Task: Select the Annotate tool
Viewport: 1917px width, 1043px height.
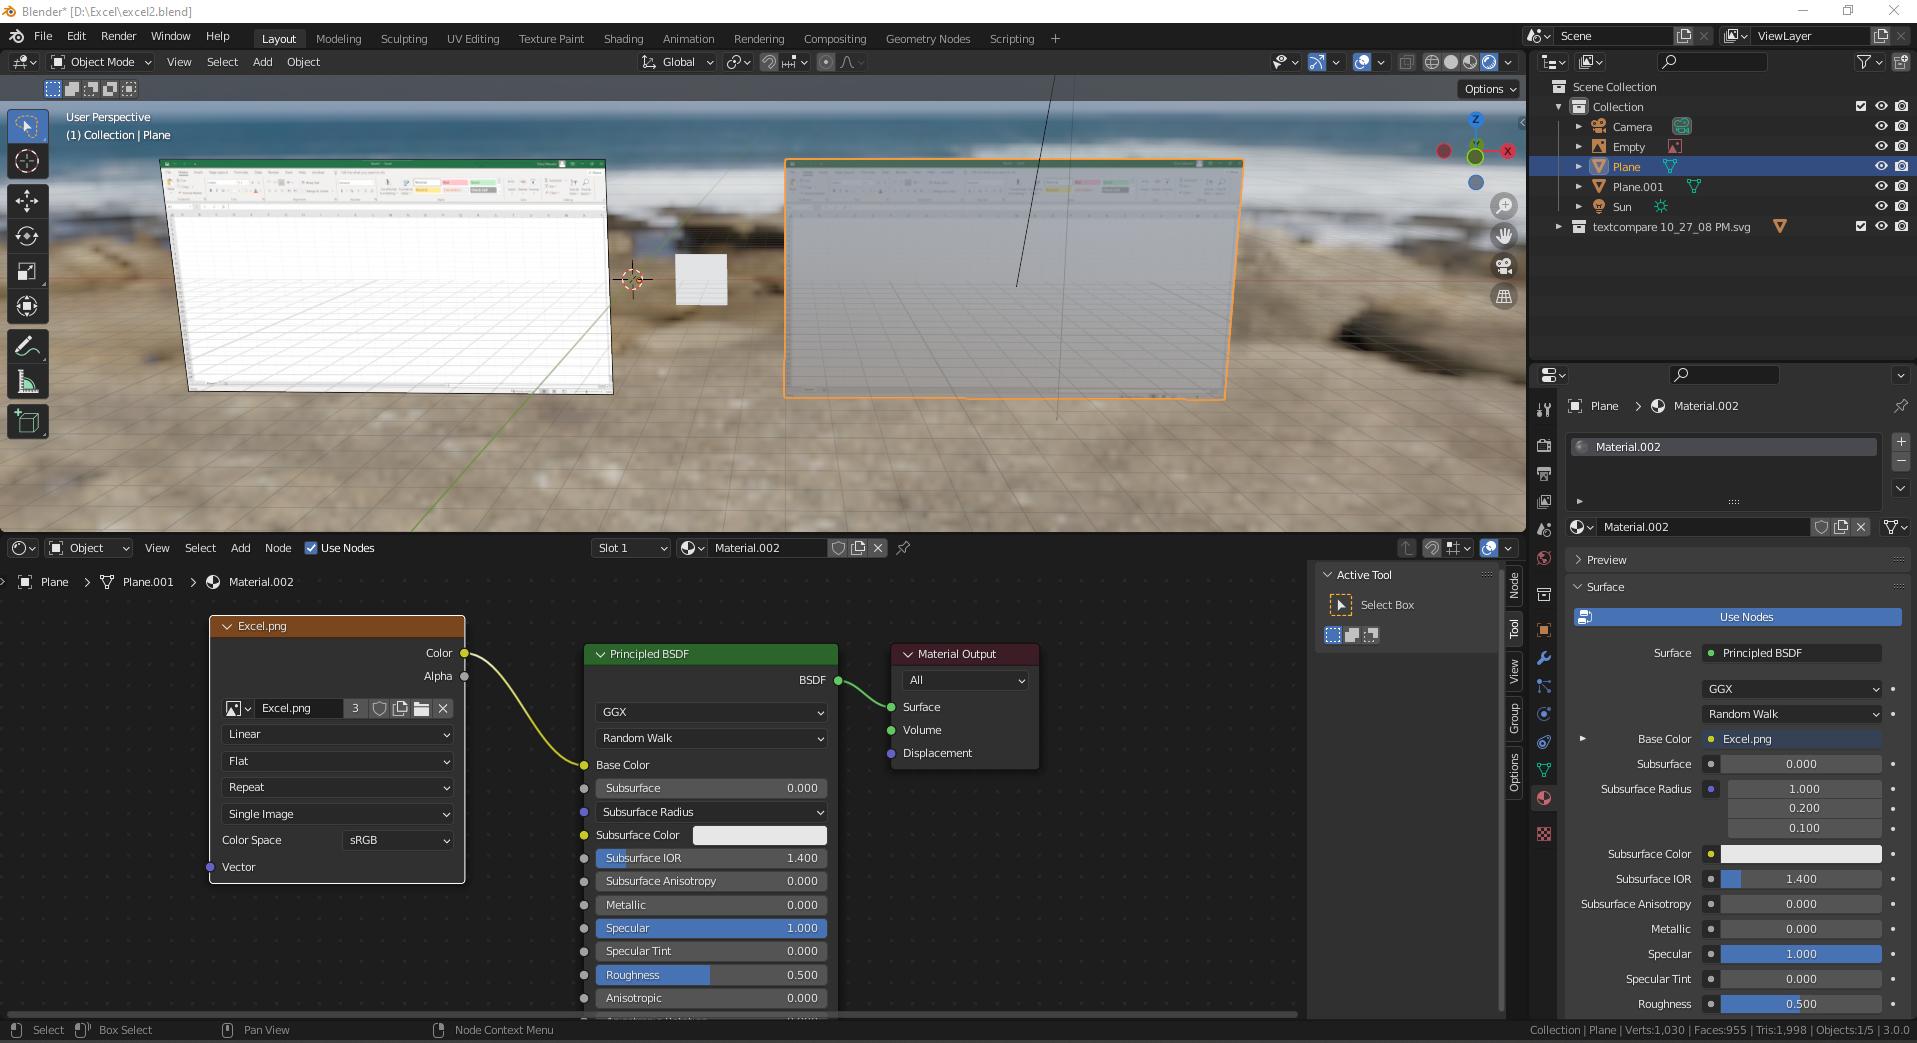Action: tap(27, 347)
